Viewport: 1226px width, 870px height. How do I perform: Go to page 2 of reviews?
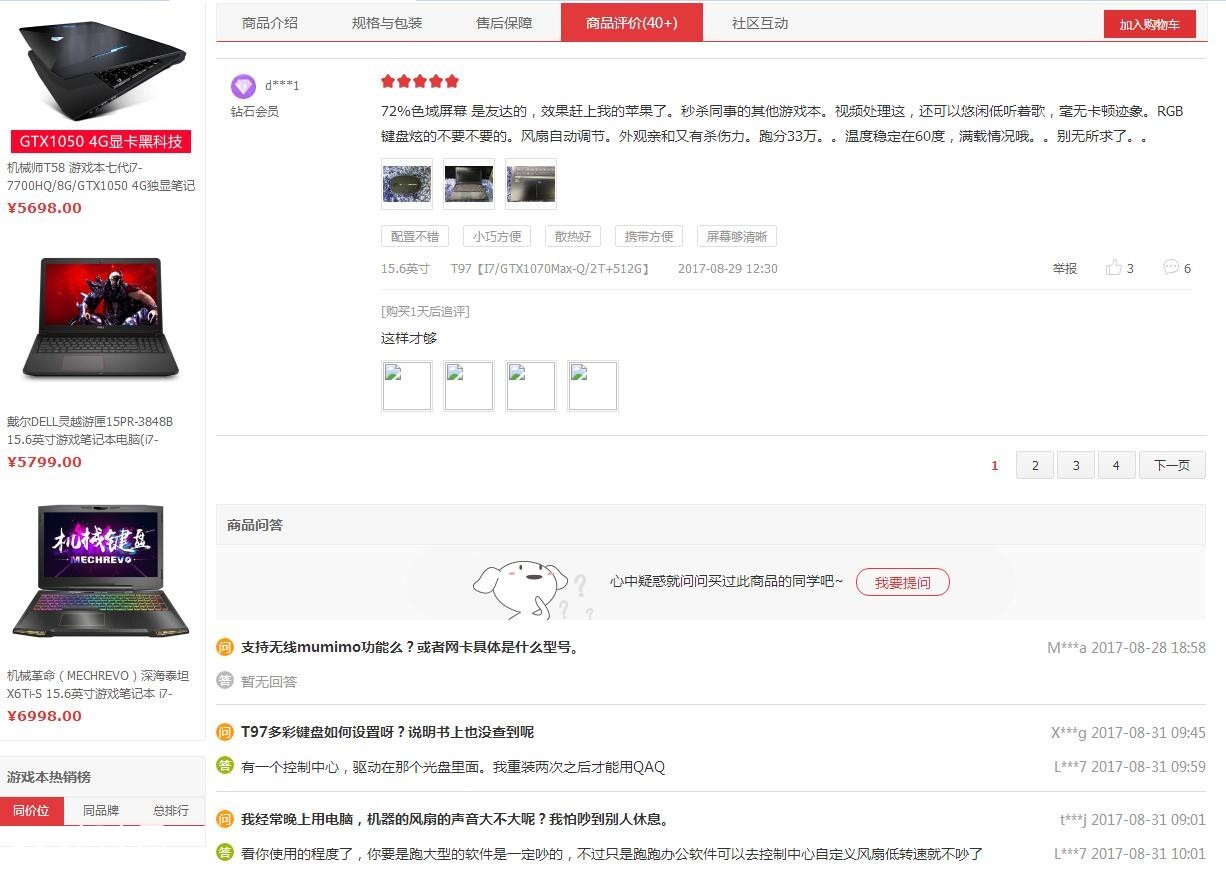[x=1035, y=465]
